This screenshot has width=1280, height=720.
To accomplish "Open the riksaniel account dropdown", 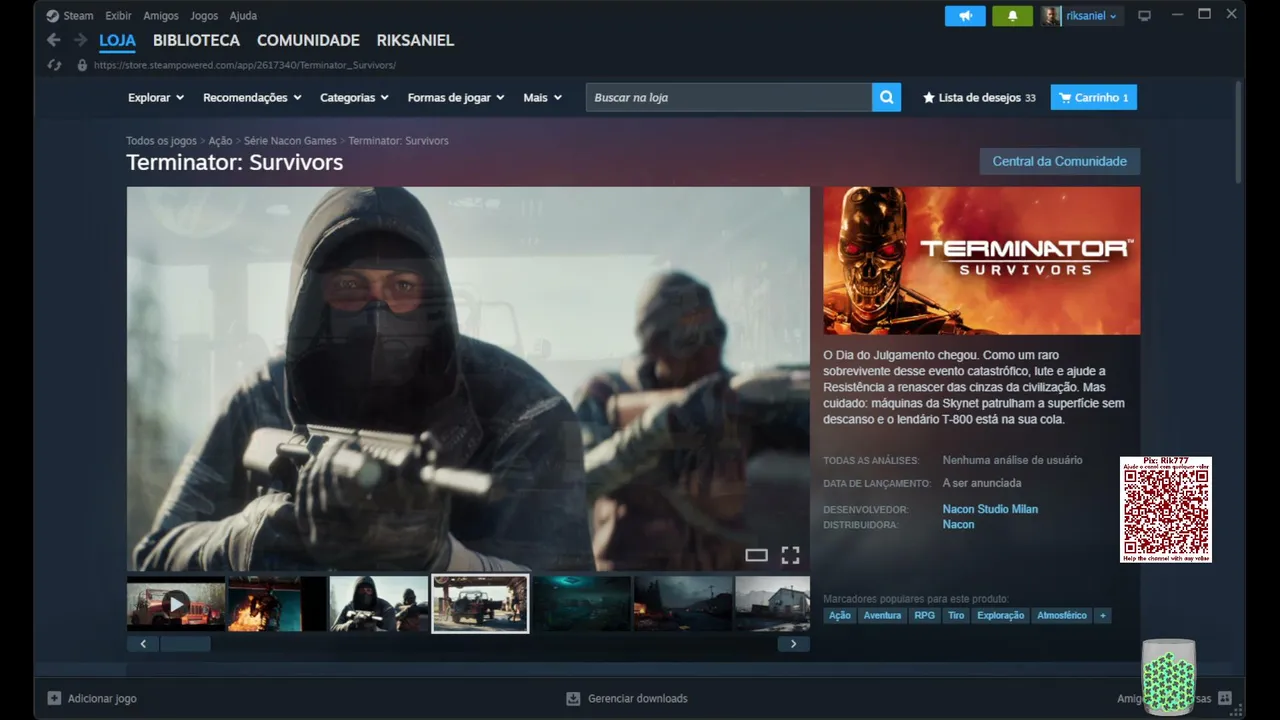I will tap(1092, 16).
